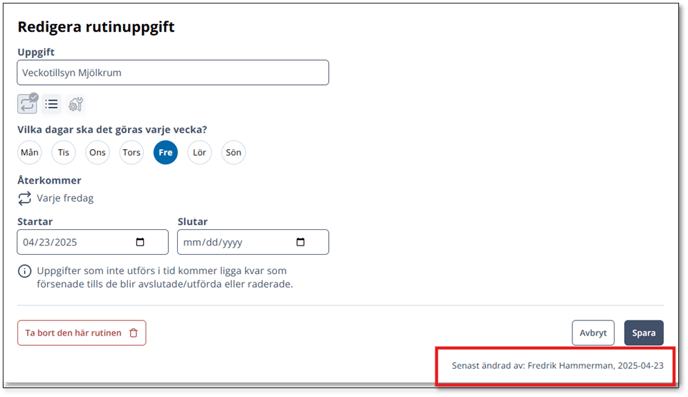Toggle the Sön weekday button
This screenshot has width=688, height=397.
[x=233, y=153]
